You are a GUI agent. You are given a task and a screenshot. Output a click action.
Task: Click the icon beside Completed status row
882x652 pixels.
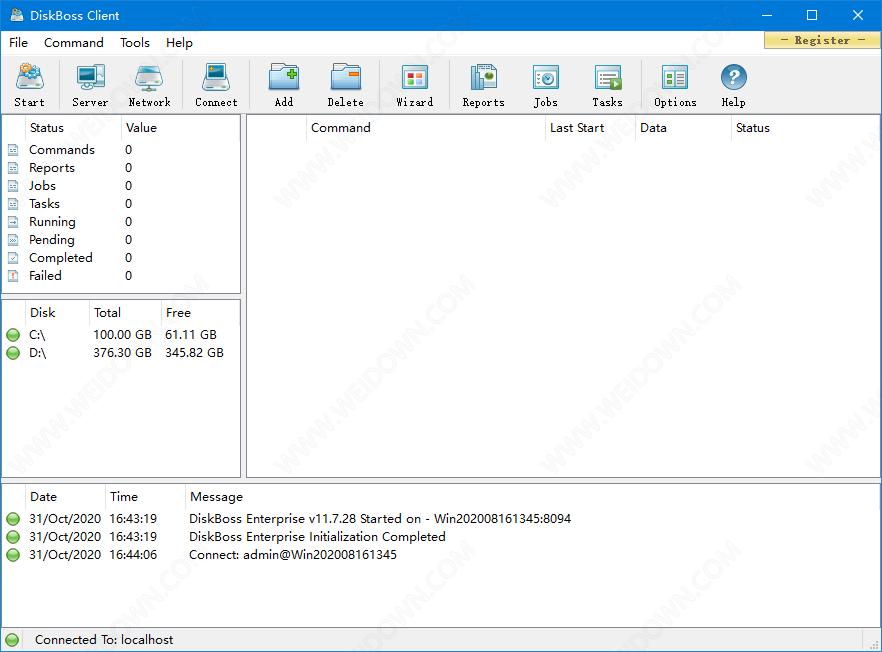click(x=13, y=258)
